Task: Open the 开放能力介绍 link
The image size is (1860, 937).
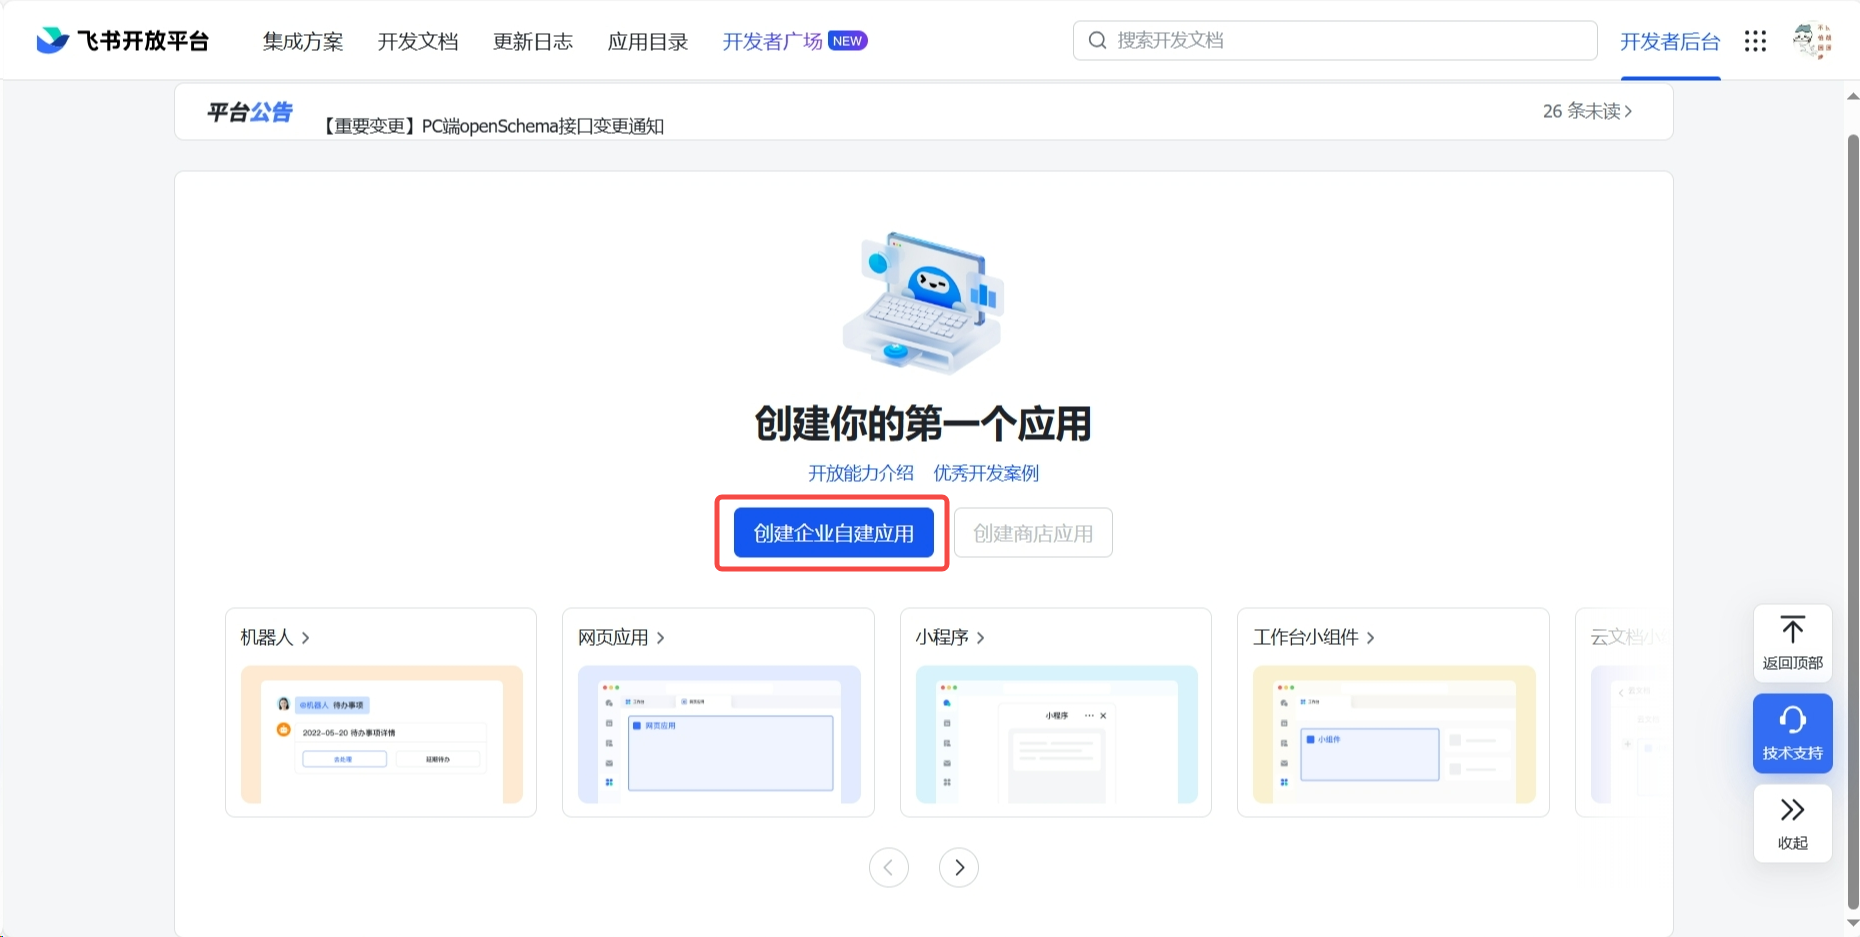Action: (861, 473)
